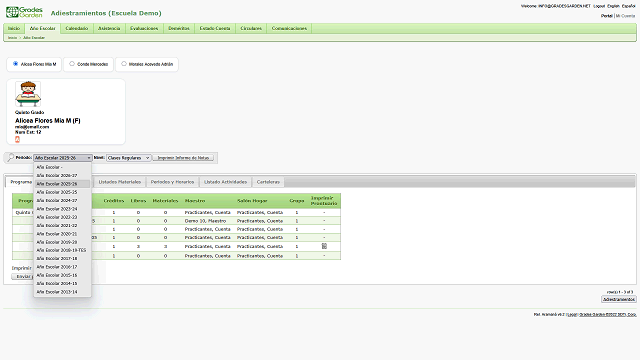Choose Año Escolar 2022-23 from list
Viewport: 640px width, 360px height.
coord(62,217)
